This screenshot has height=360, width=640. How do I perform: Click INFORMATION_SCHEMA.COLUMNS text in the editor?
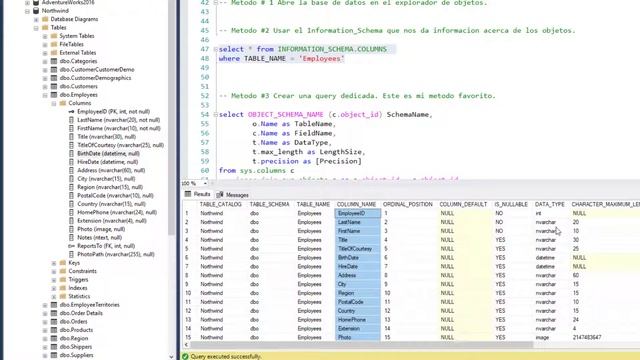click(332, 49)
